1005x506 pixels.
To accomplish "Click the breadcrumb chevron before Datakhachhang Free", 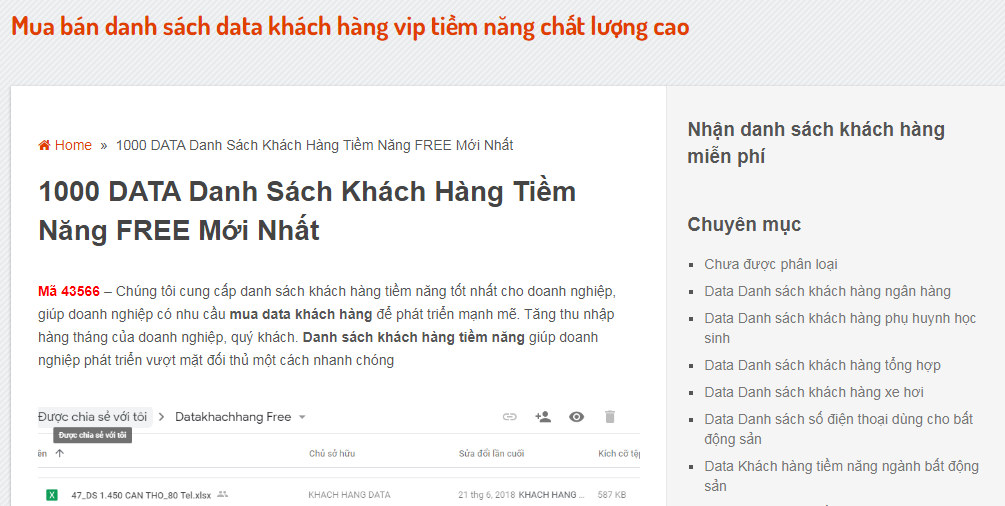I will pos(161,417).
